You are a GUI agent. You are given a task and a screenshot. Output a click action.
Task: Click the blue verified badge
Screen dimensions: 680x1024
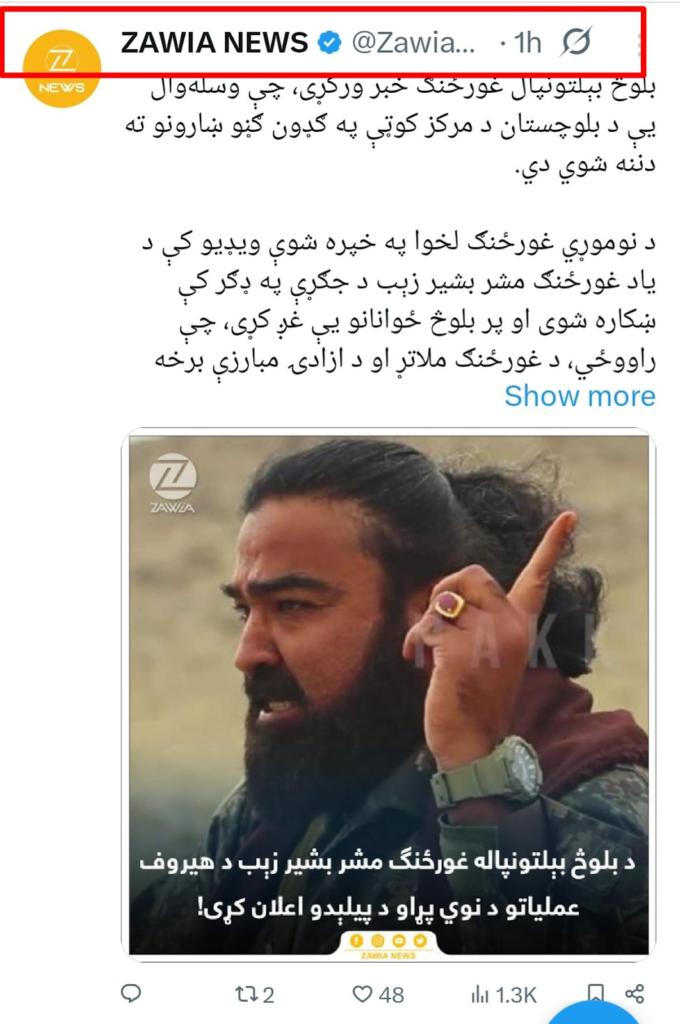tap(329, 43)
